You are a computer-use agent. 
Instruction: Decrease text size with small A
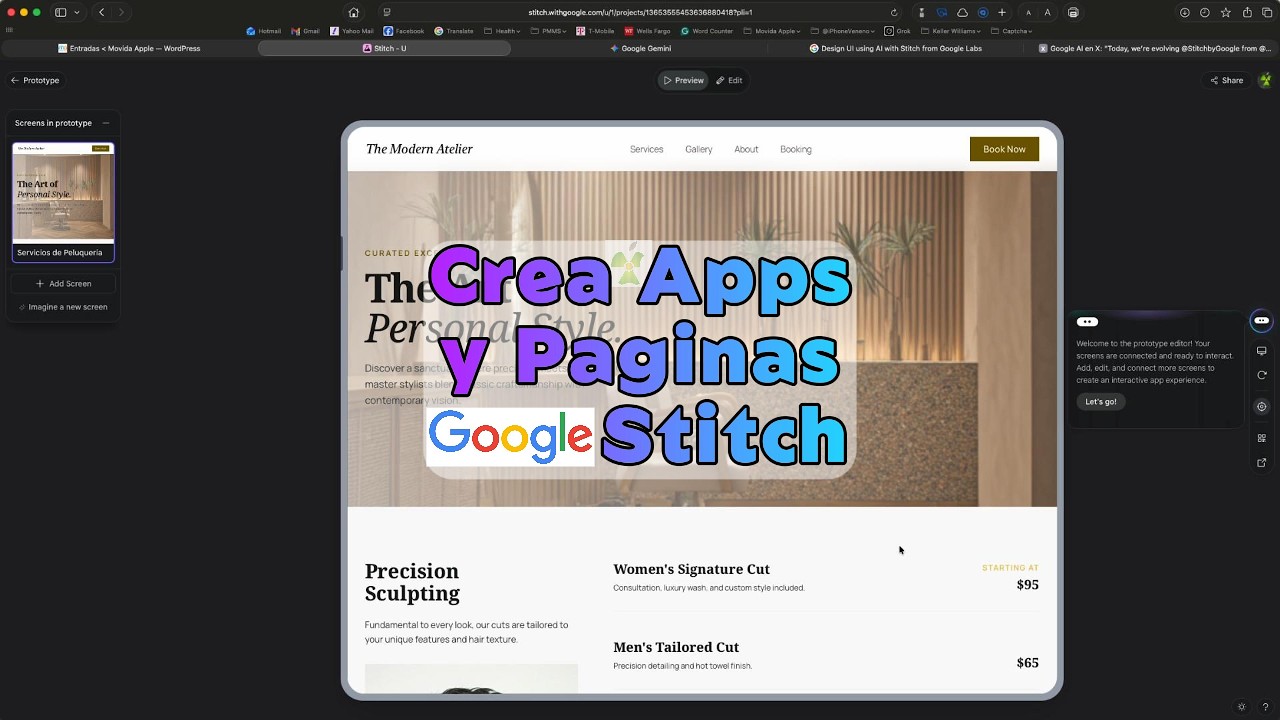(x=1028, y=12)
